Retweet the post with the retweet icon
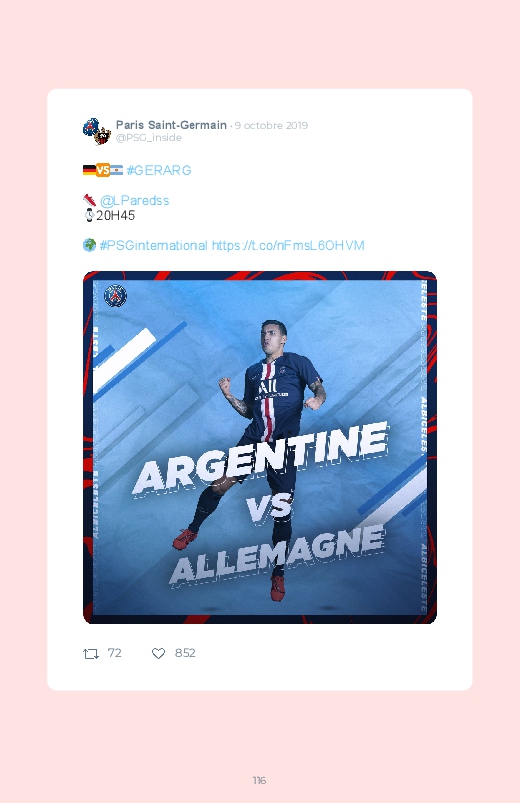This screenshot has width=520, height=803. pyautogui.click(x=91, y=653)
